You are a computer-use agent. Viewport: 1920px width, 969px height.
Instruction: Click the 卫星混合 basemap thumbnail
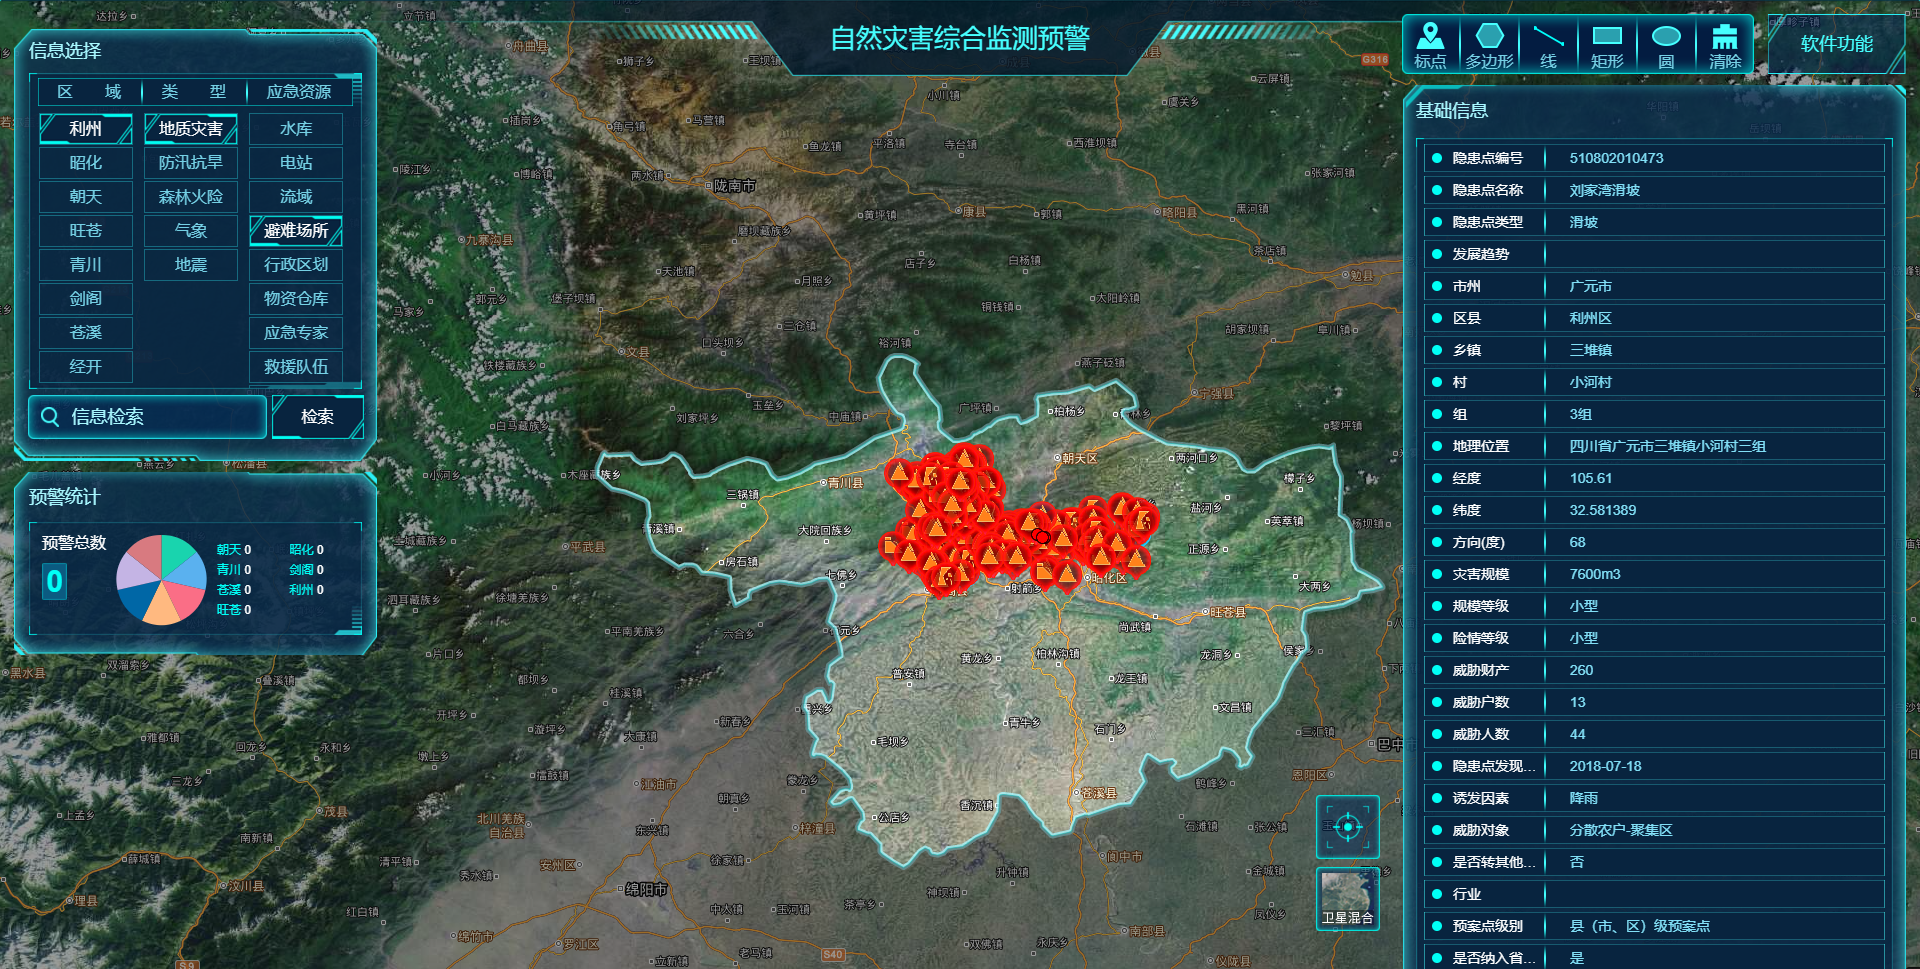[1347, 898]
